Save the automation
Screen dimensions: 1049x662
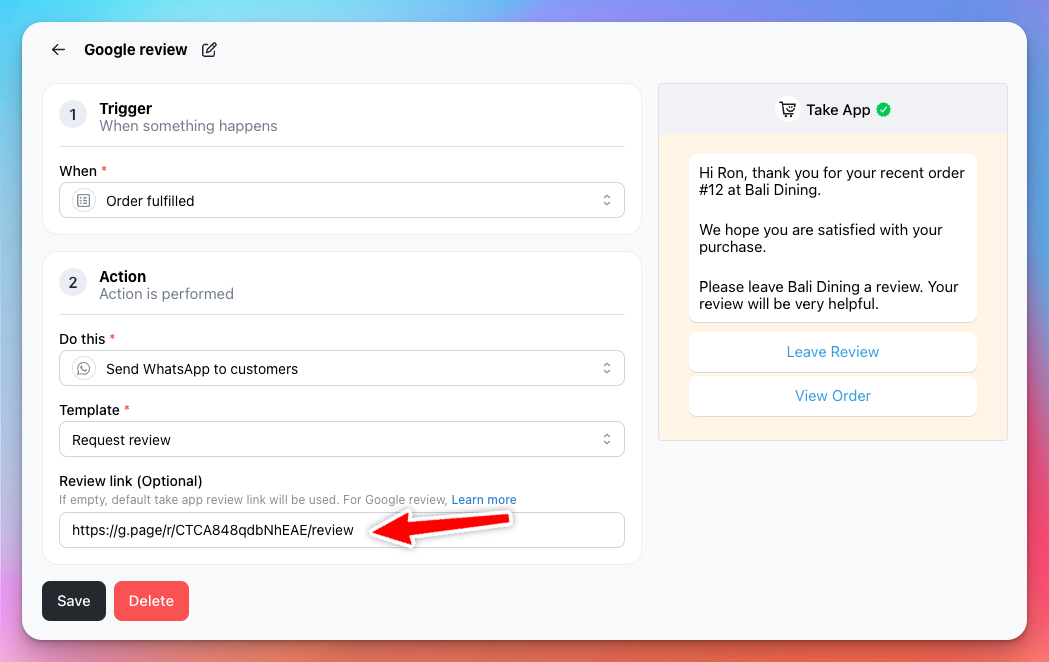tap(74, 600)
